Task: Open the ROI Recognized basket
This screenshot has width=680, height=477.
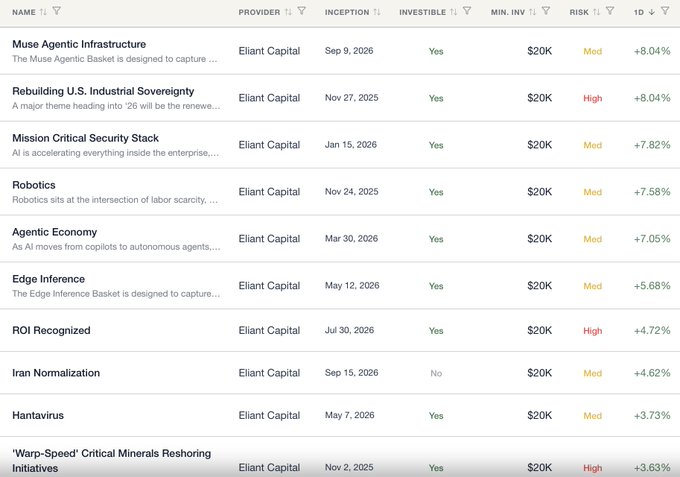Action: point(51,330)
